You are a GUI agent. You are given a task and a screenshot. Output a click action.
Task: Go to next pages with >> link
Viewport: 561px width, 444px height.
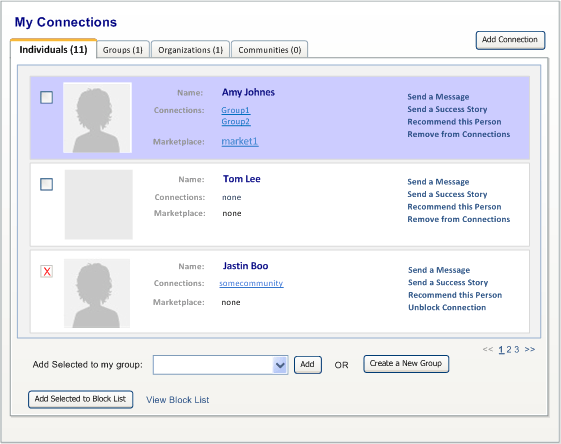[x=530, y=349]
